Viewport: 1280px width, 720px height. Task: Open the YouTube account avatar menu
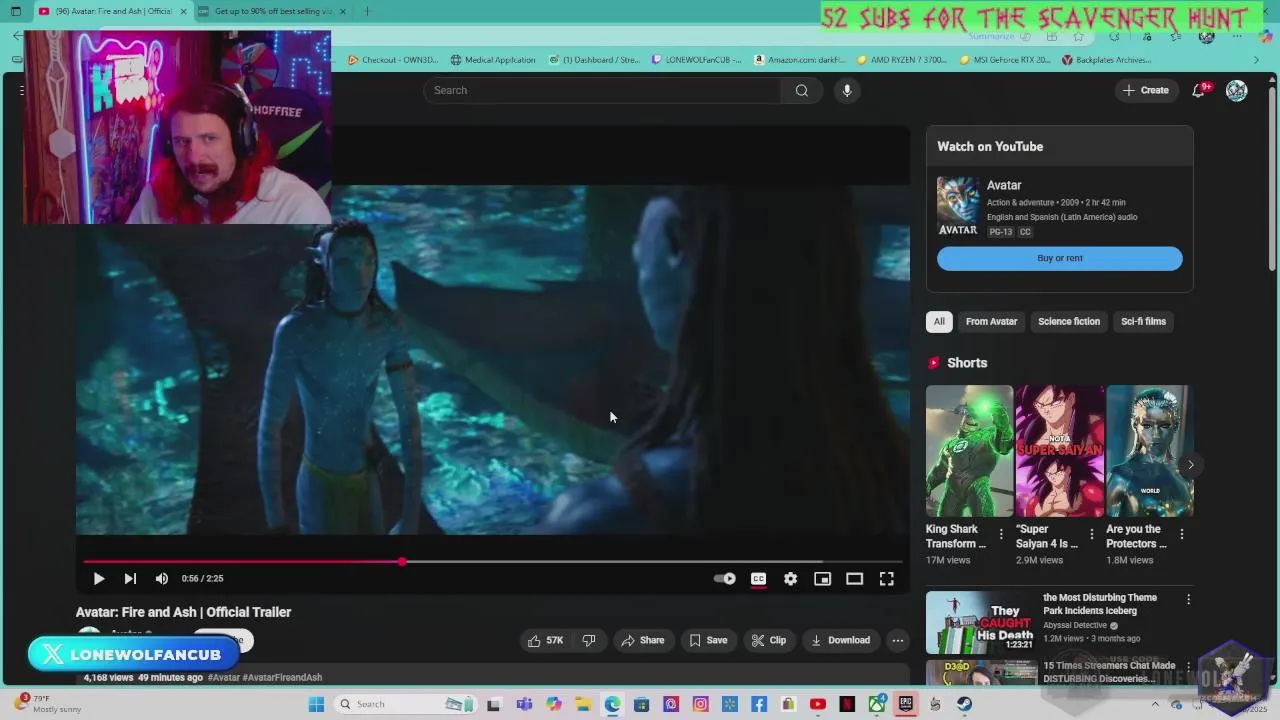click(1237, 90)
